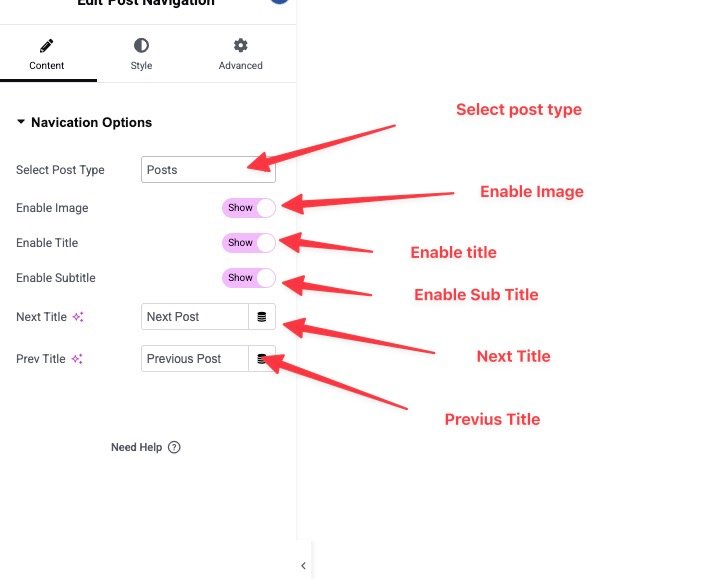Open the Select Post Type dropdown

coord(208,170)
